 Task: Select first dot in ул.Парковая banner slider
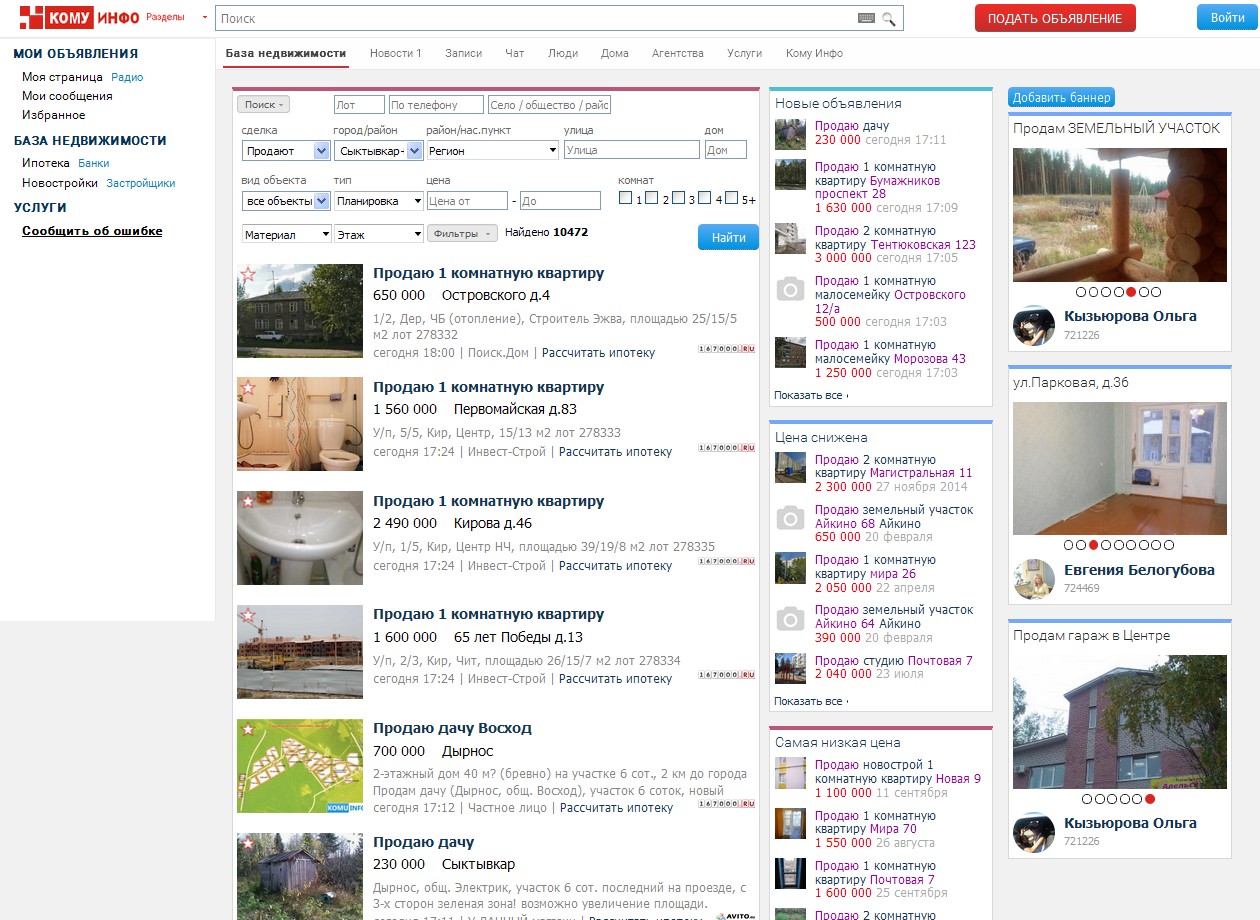(1068, 545)
